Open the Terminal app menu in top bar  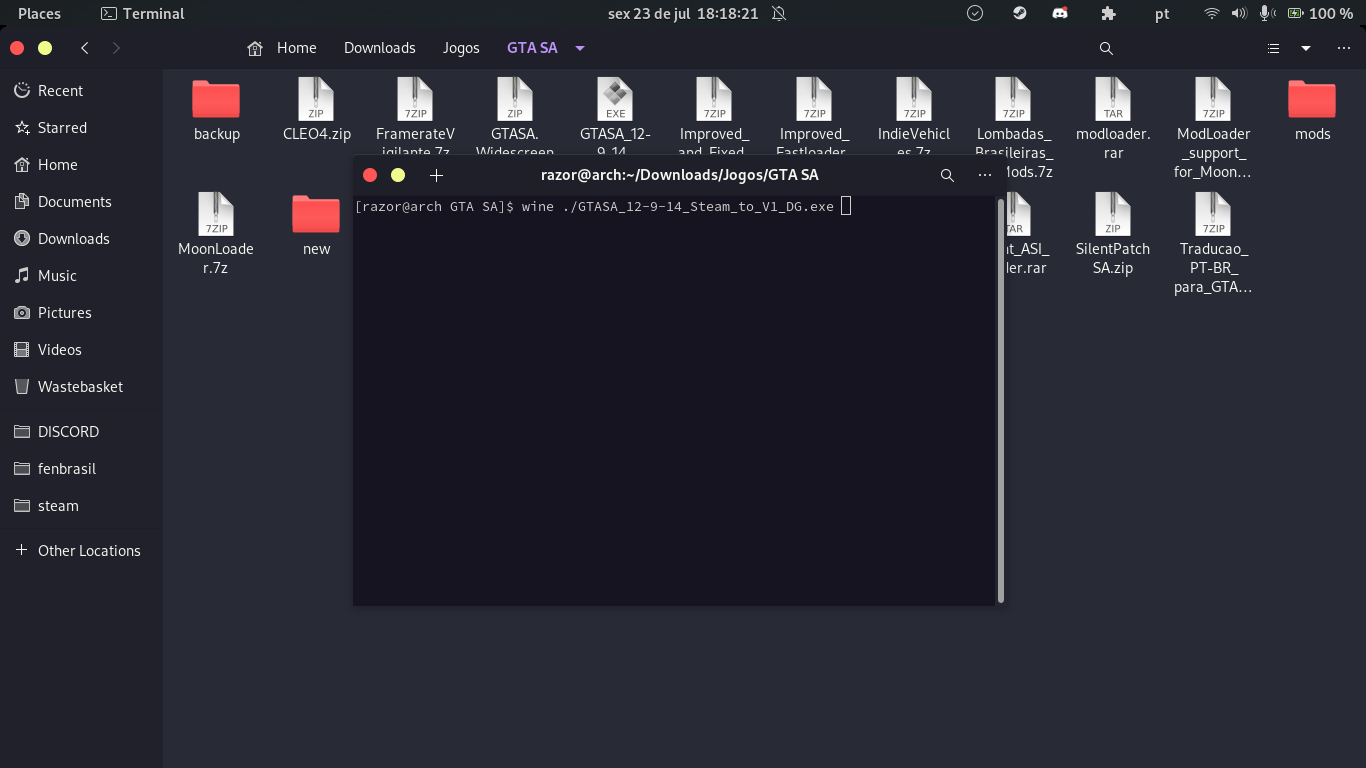click(143, 14)
